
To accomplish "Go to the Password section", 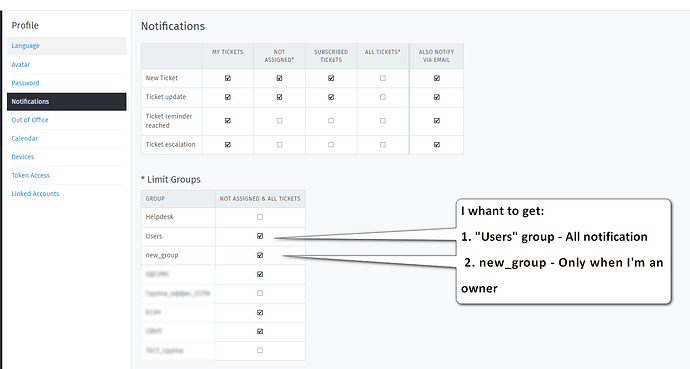I will (x=25, y=83).
